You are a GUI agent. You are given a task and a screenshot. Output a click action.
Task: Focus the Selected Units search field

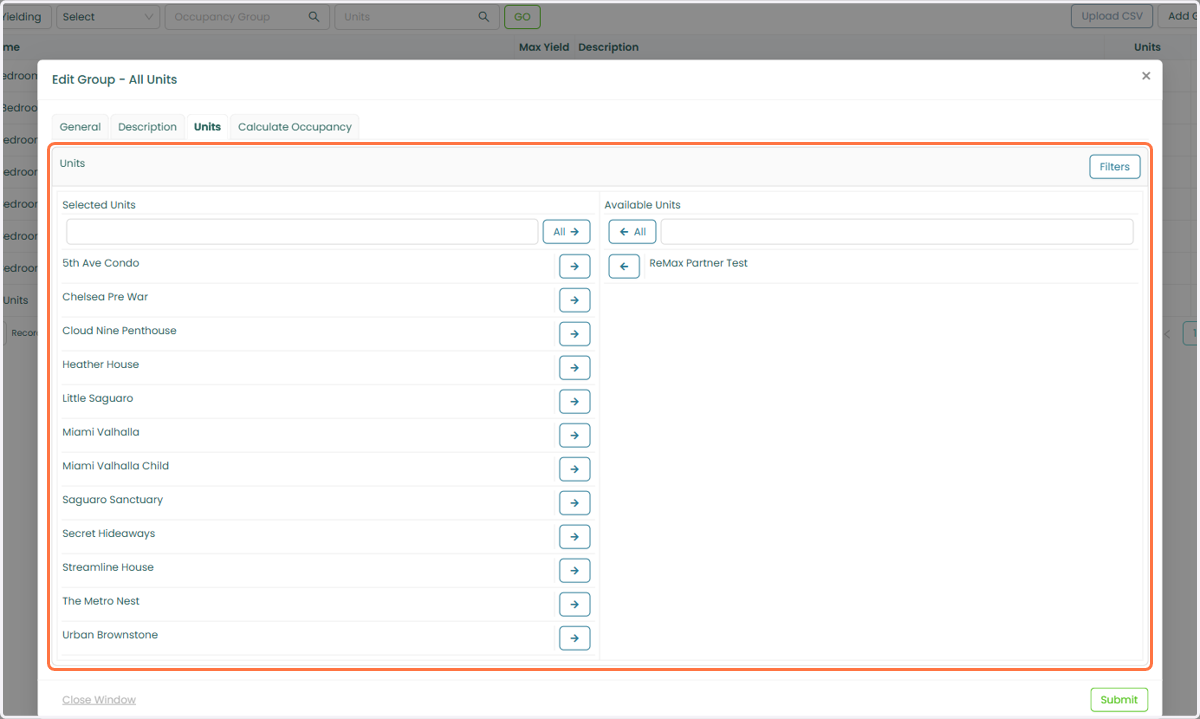pyautogui.click(x=302, y=232)
